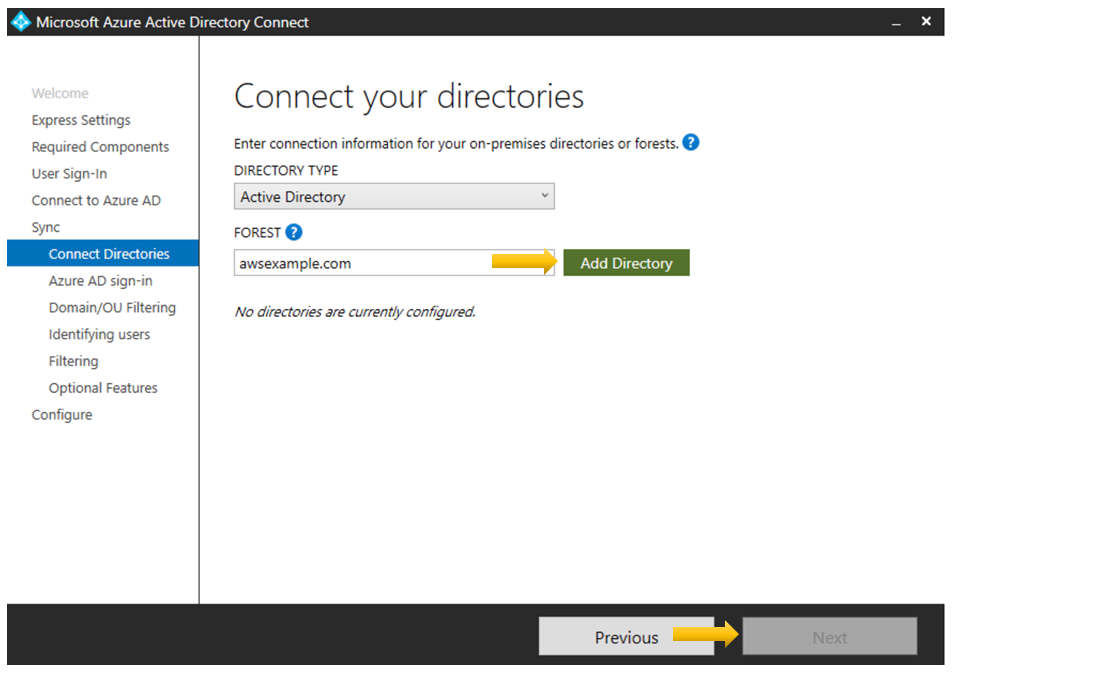The image size is (1104, 678).
Task: Click the Add Directory button
Action: tap(625, 263)
